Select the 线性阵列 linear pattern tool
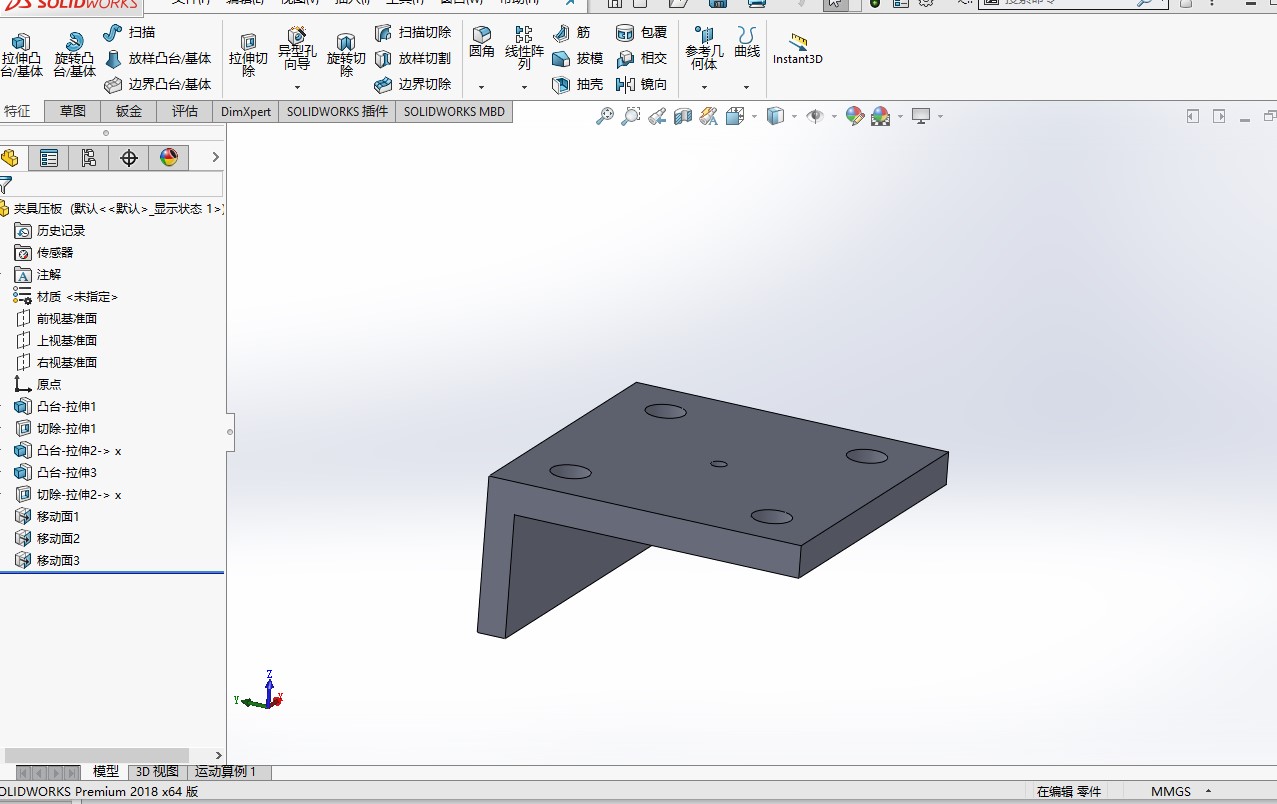The width and height of the screenshot is (1277, 804). 524,49
